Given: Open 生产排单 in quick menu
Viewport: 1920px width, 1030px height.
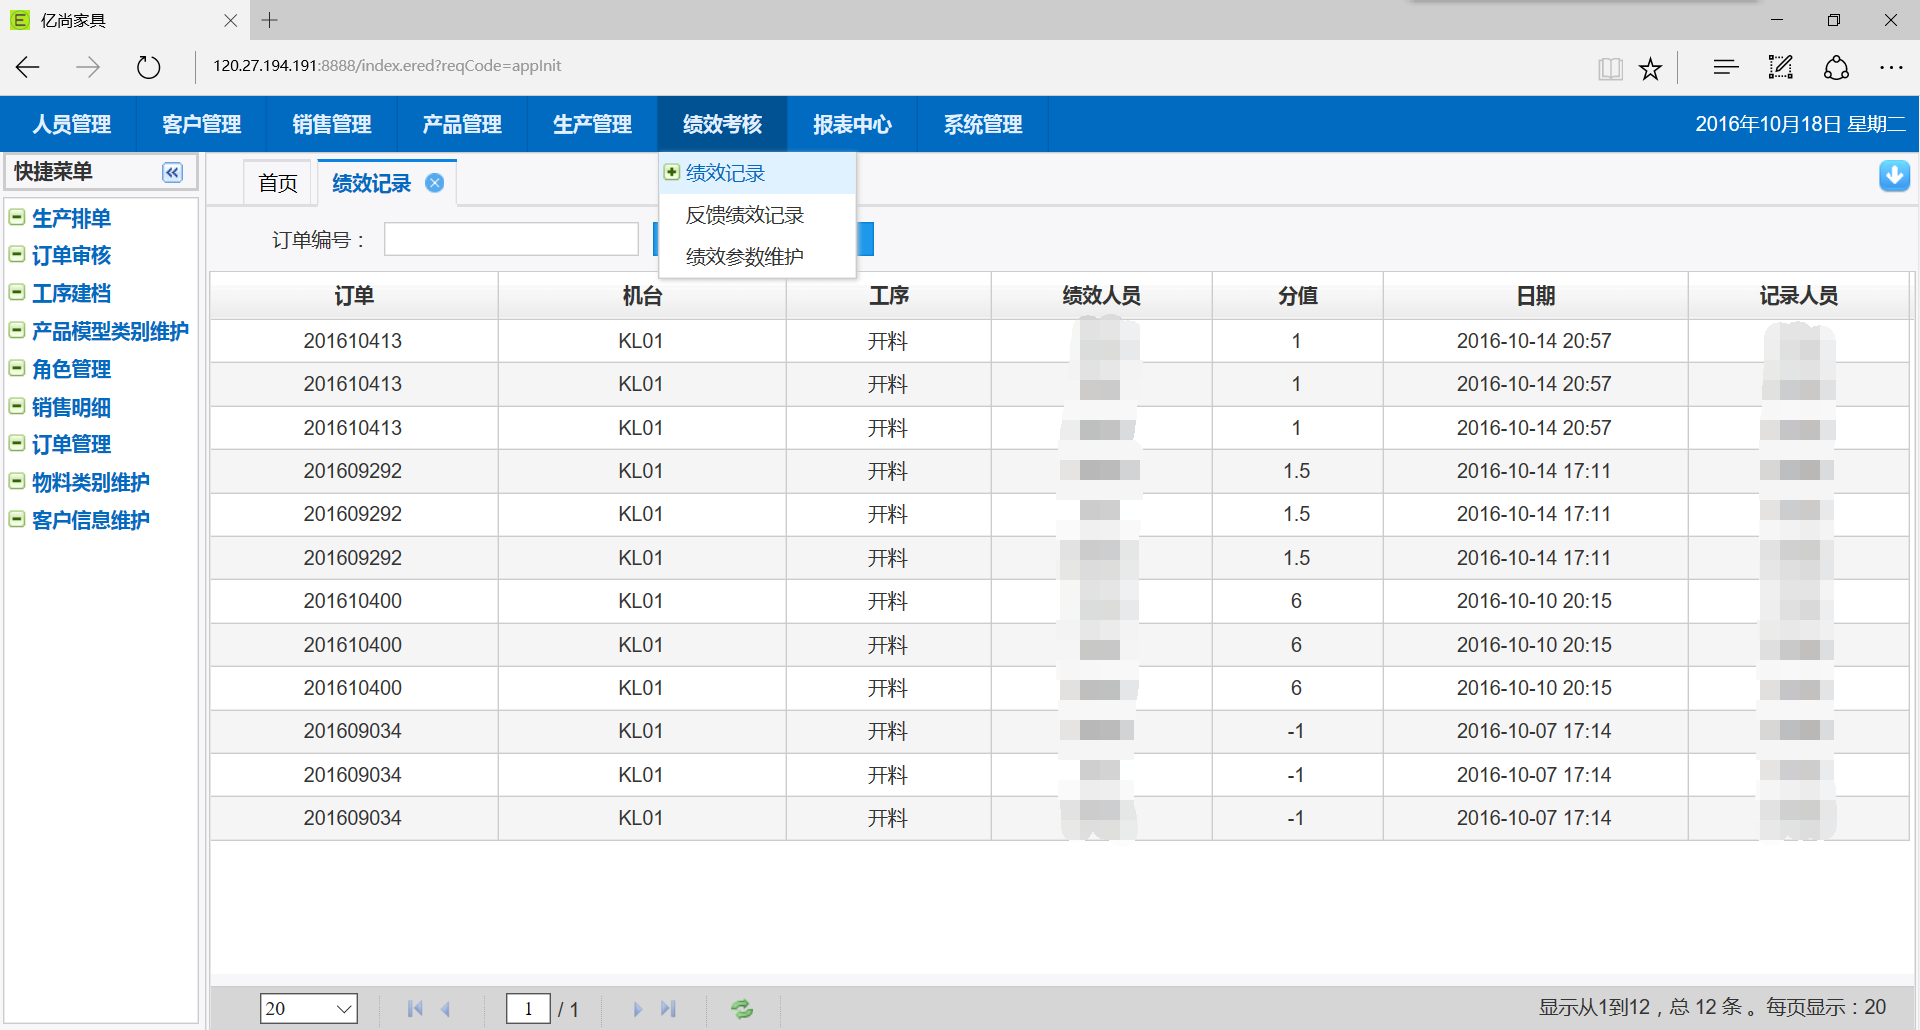Looking at the screenshot, I should click(71, 218).
